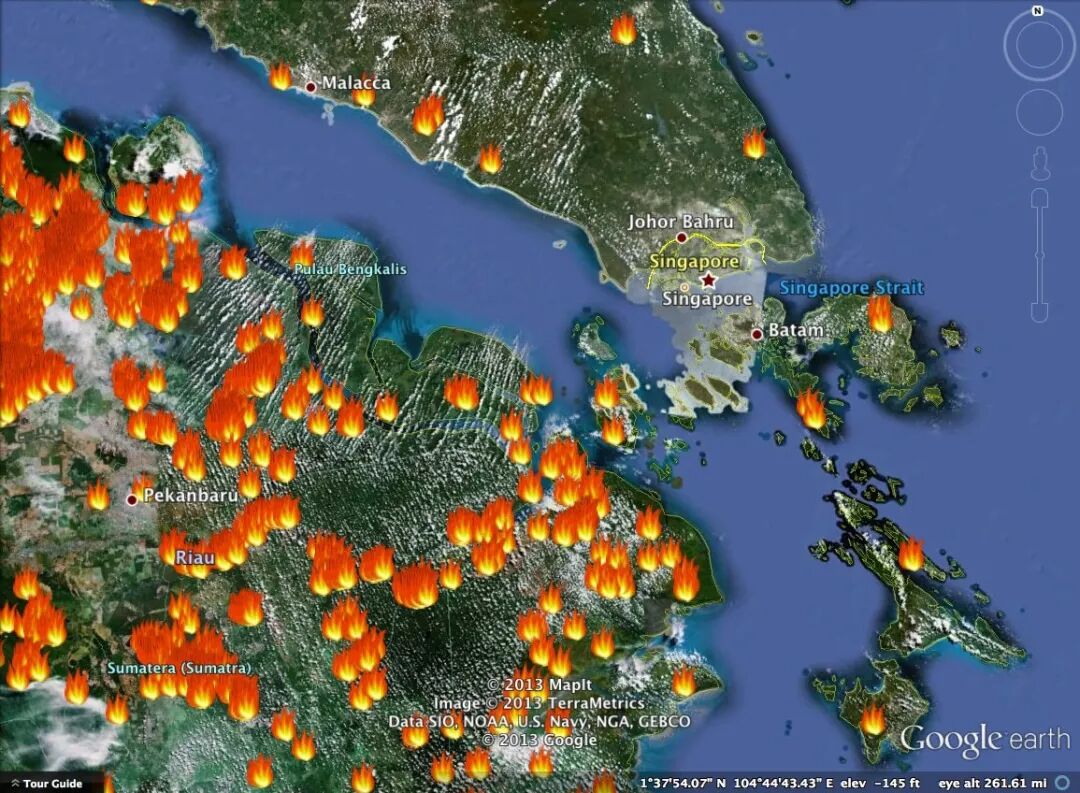This screenshot has height=793, width=1080.
Task: Click the zoom slider's middle handle
Action: click(x=1039, y=256)
